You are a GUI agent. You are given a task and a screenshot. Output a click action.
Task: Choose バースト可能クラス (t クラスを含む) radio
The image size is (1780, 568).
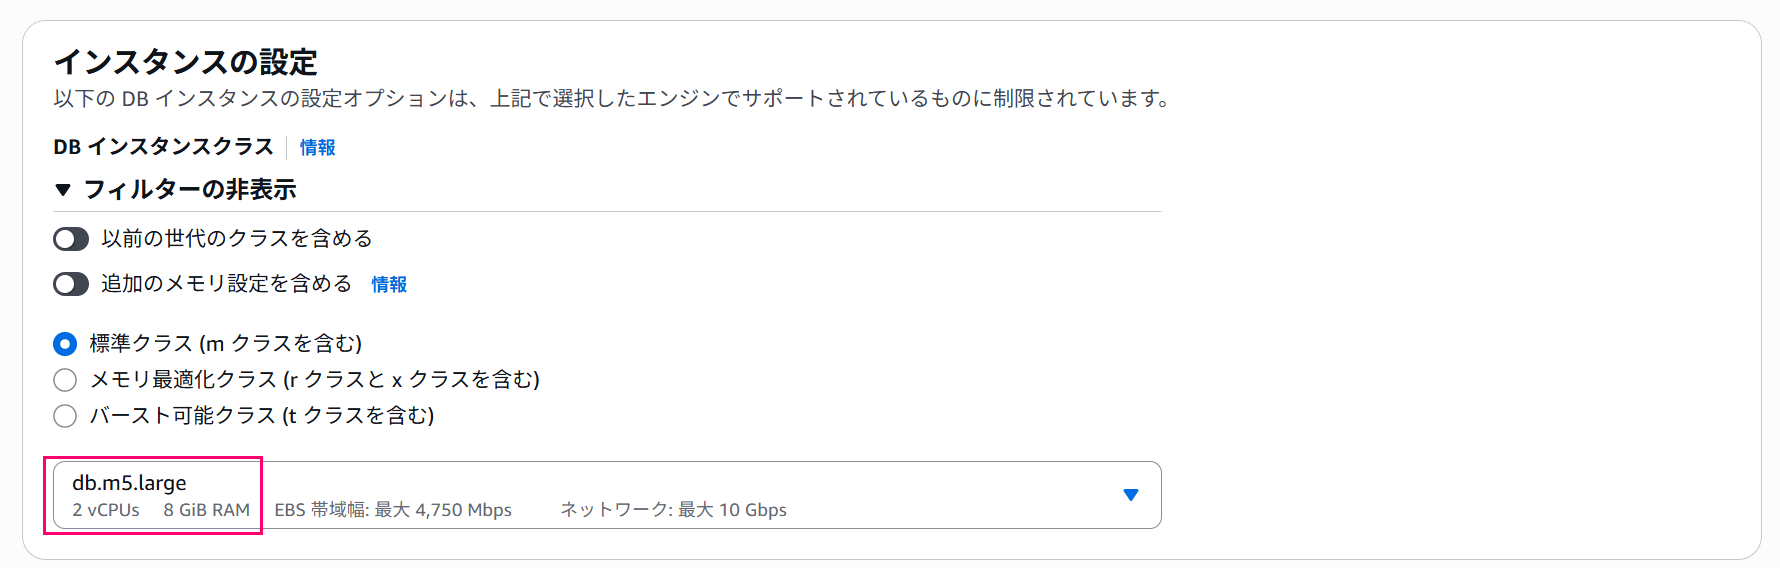point(65,416)
